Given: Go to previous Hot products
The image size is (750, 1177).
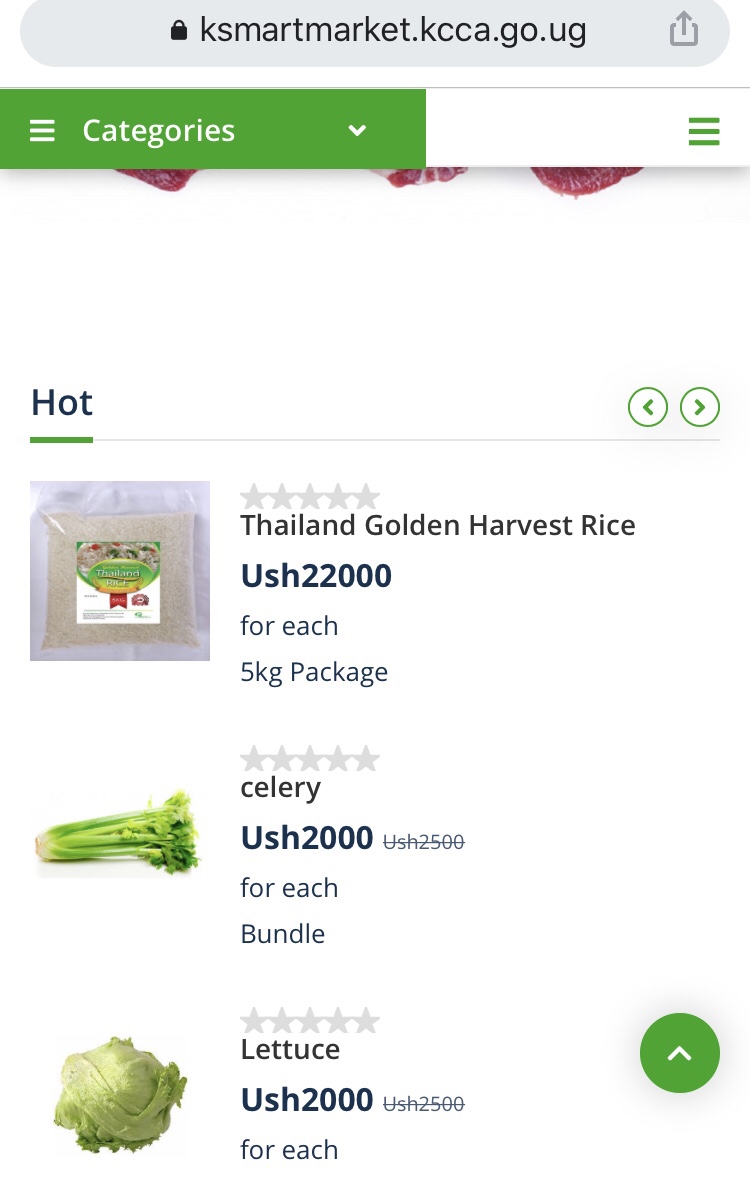Looking at the screenshot, I should click(648, 407).
